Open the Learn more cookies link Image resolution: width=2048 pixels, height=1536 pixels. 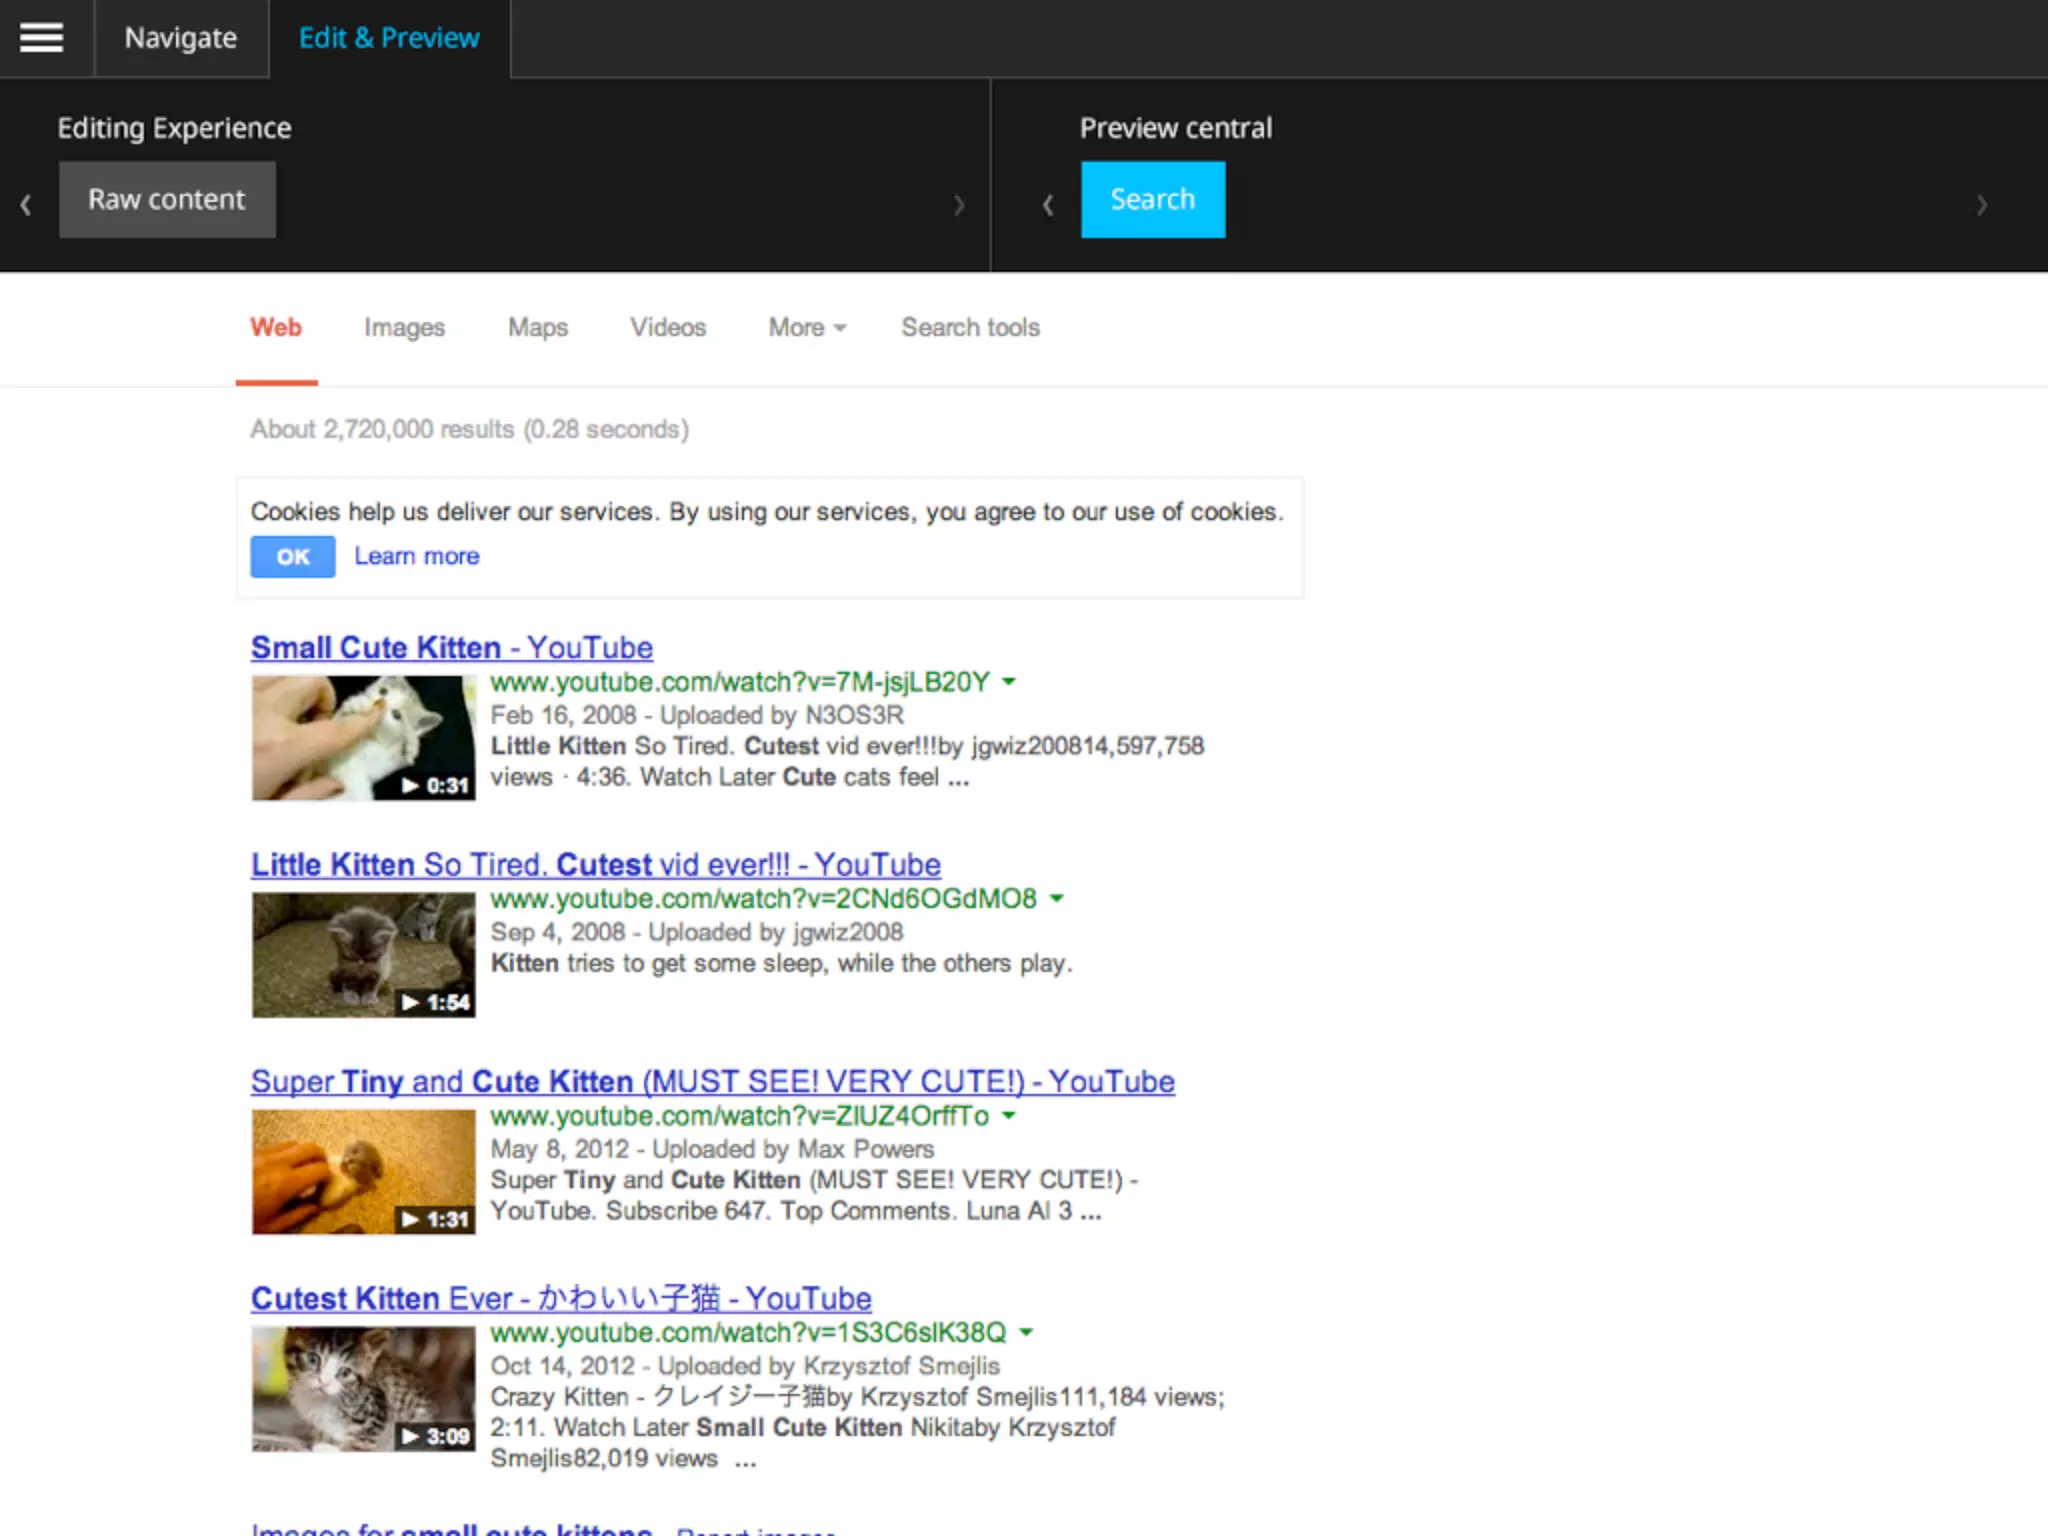417,556
